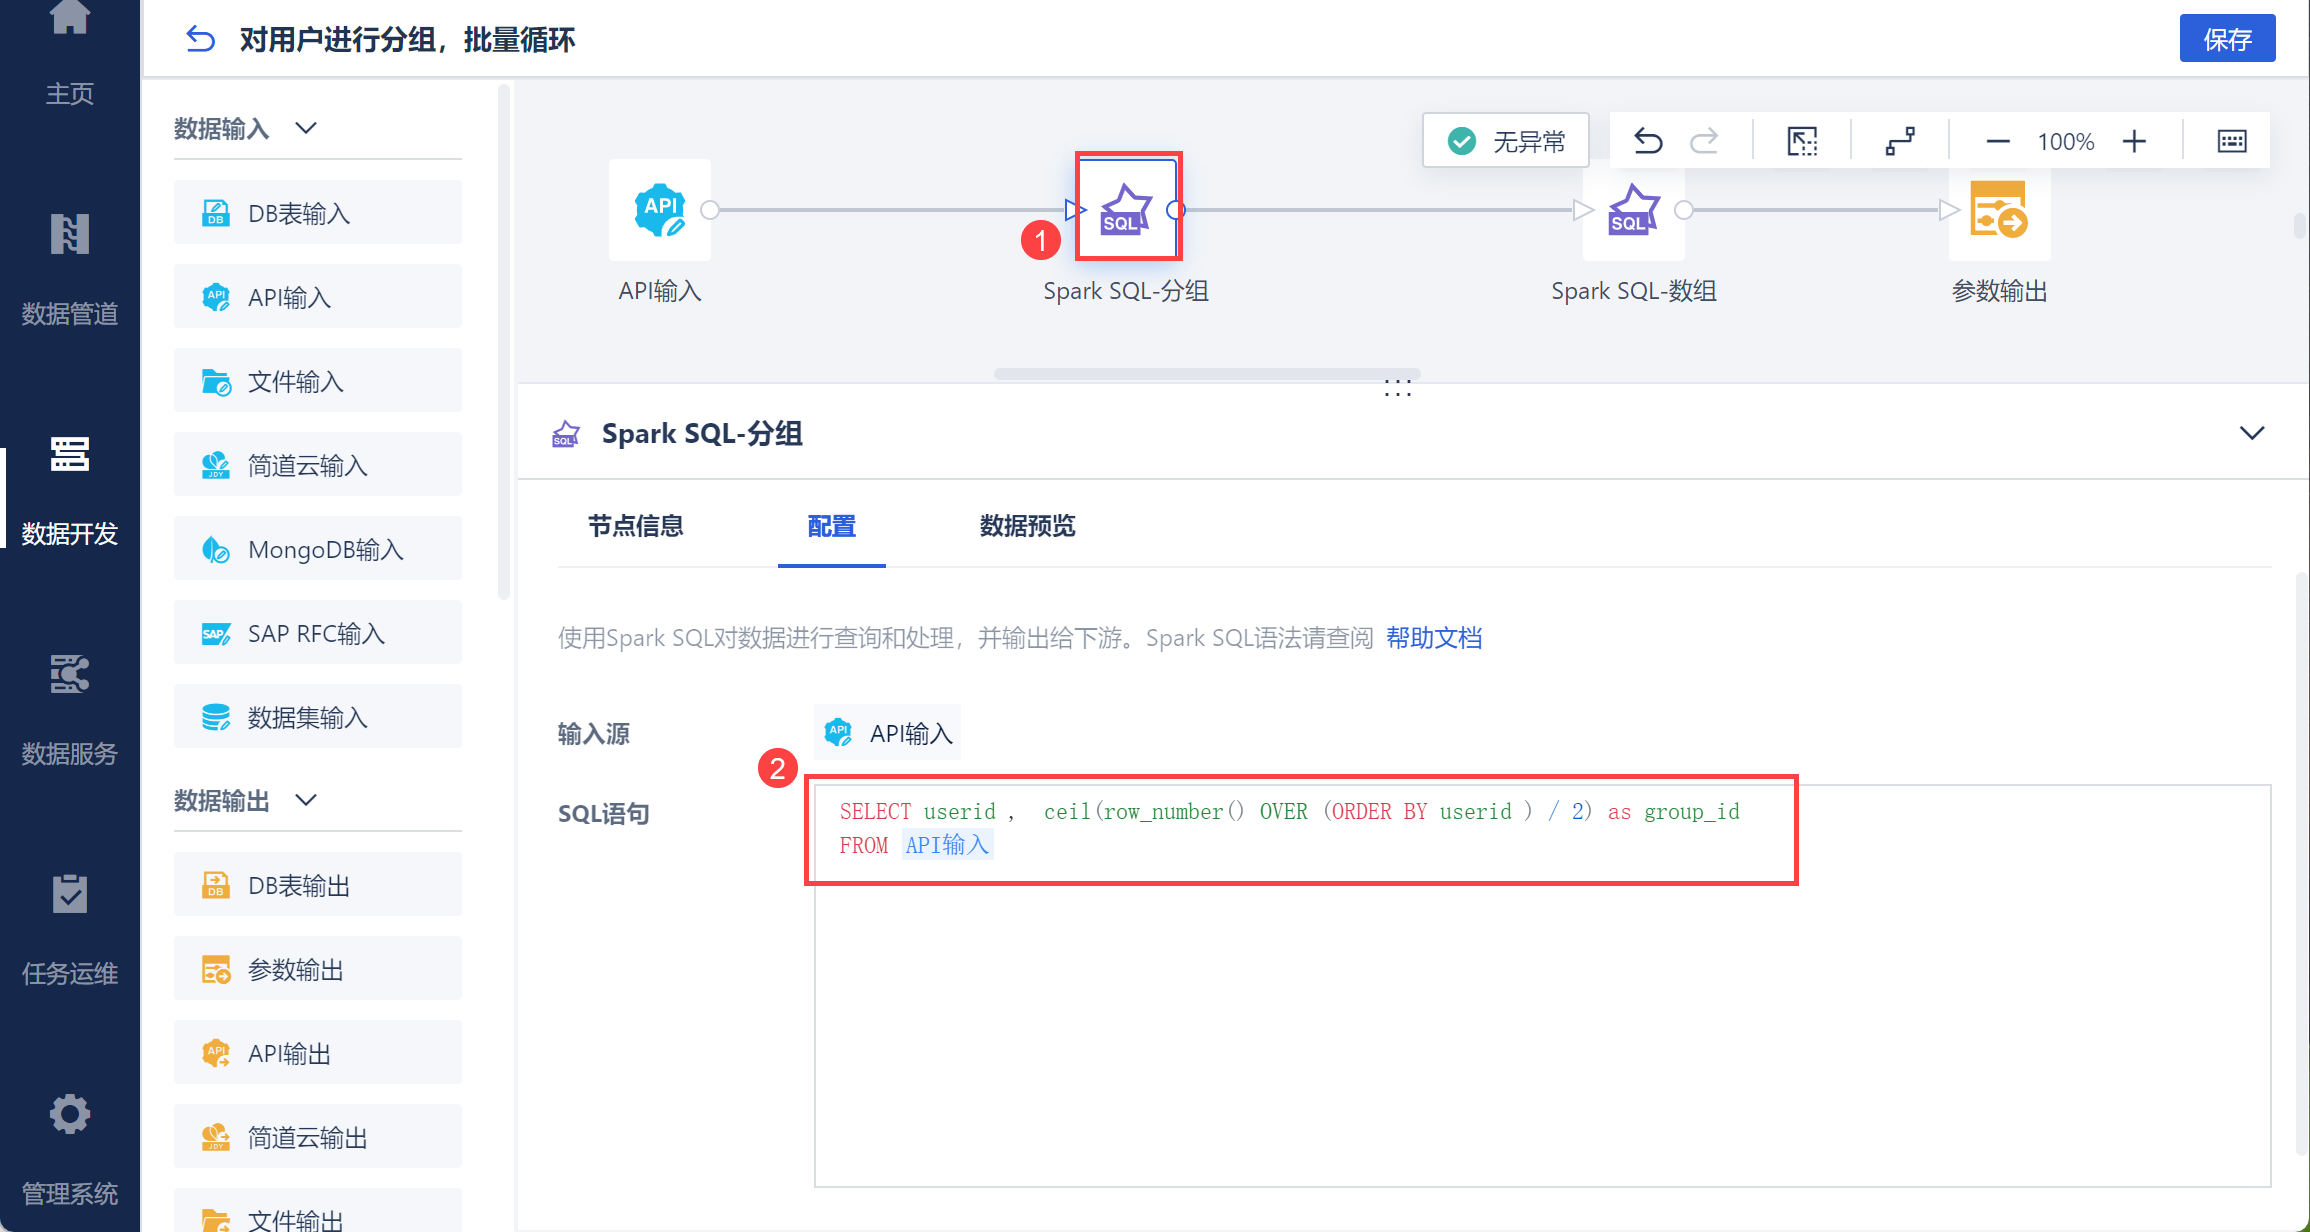Image resolution: width=2310 pixels, height=1232 pixels.
Task: Click the fit-to-screen selection icon
Action: coord(1802,141)
